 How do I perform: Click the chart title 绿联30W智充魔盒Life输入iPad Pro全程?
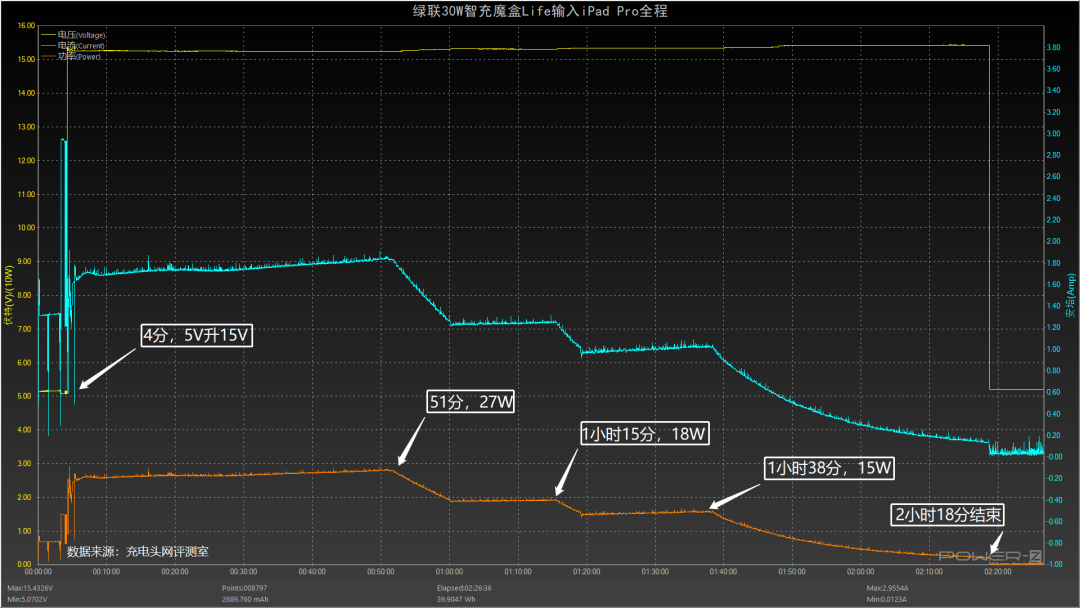point(540,11)
